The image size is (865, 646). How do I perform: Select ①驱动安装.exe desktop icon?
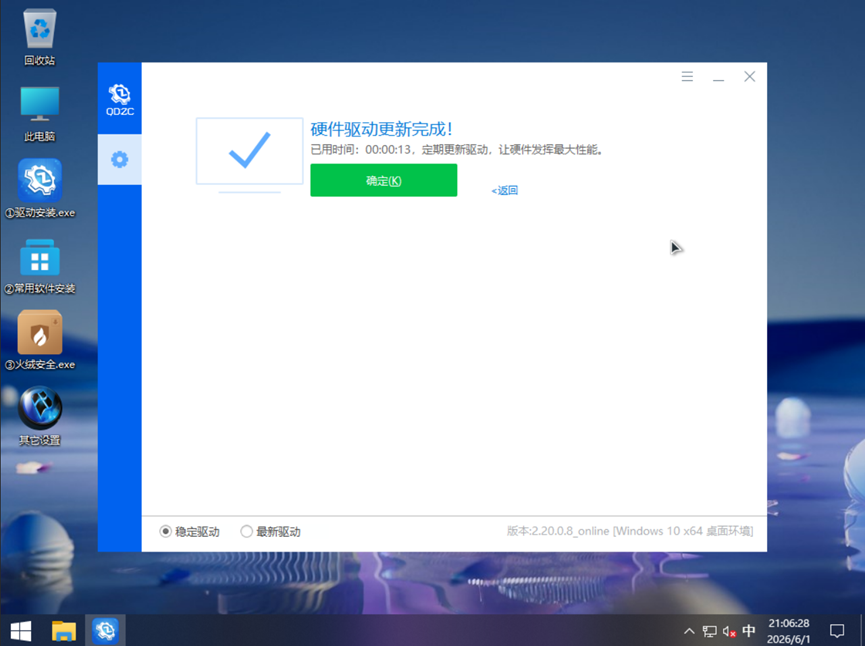coord(40,189)
